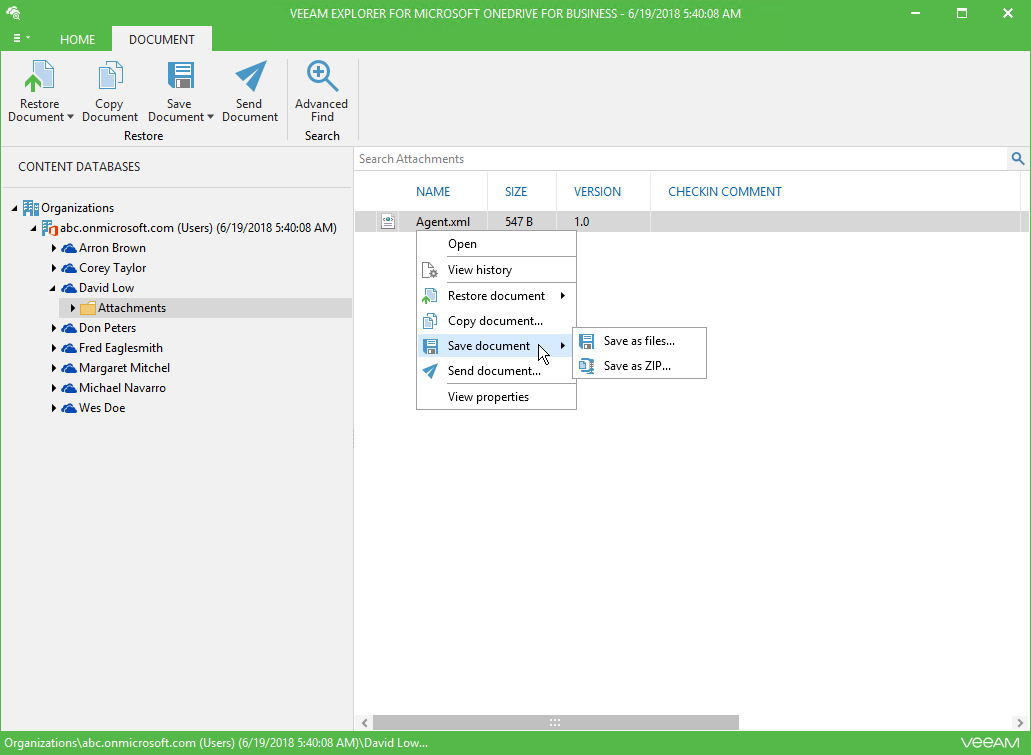Choose Send document... in context menu

point(497,371)
